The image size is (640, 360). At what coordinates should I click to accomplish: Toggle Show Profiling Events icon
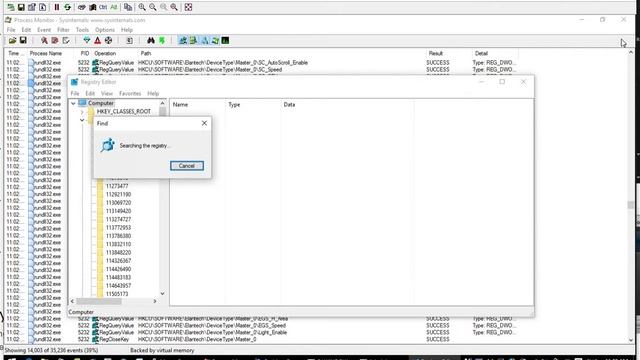click(225, 40)
